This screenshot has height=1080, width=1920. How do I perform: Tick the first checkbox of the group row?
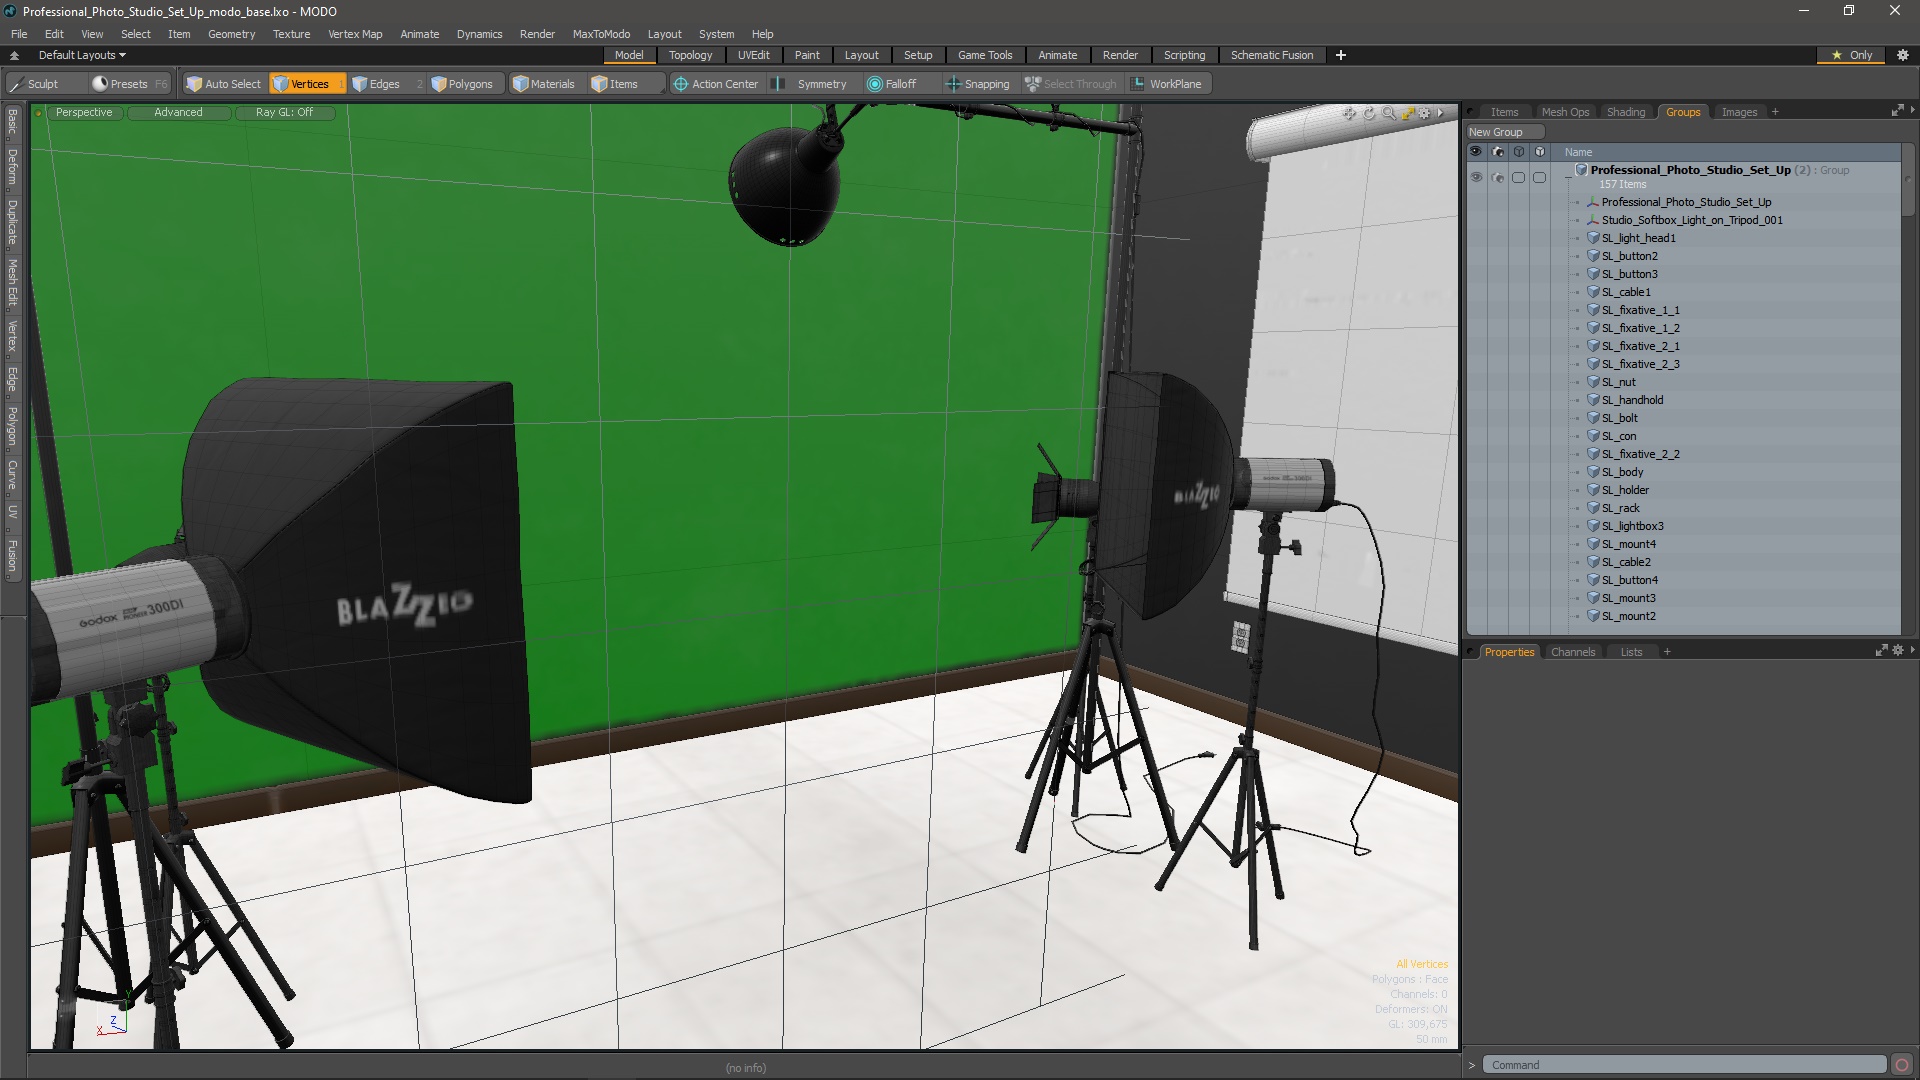[x=1518, y=177]
